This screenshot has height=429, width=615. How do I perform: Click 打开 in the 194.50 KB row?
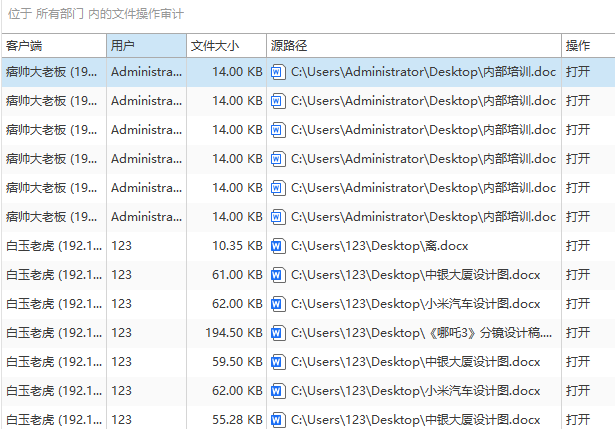[x=578, y=333]
